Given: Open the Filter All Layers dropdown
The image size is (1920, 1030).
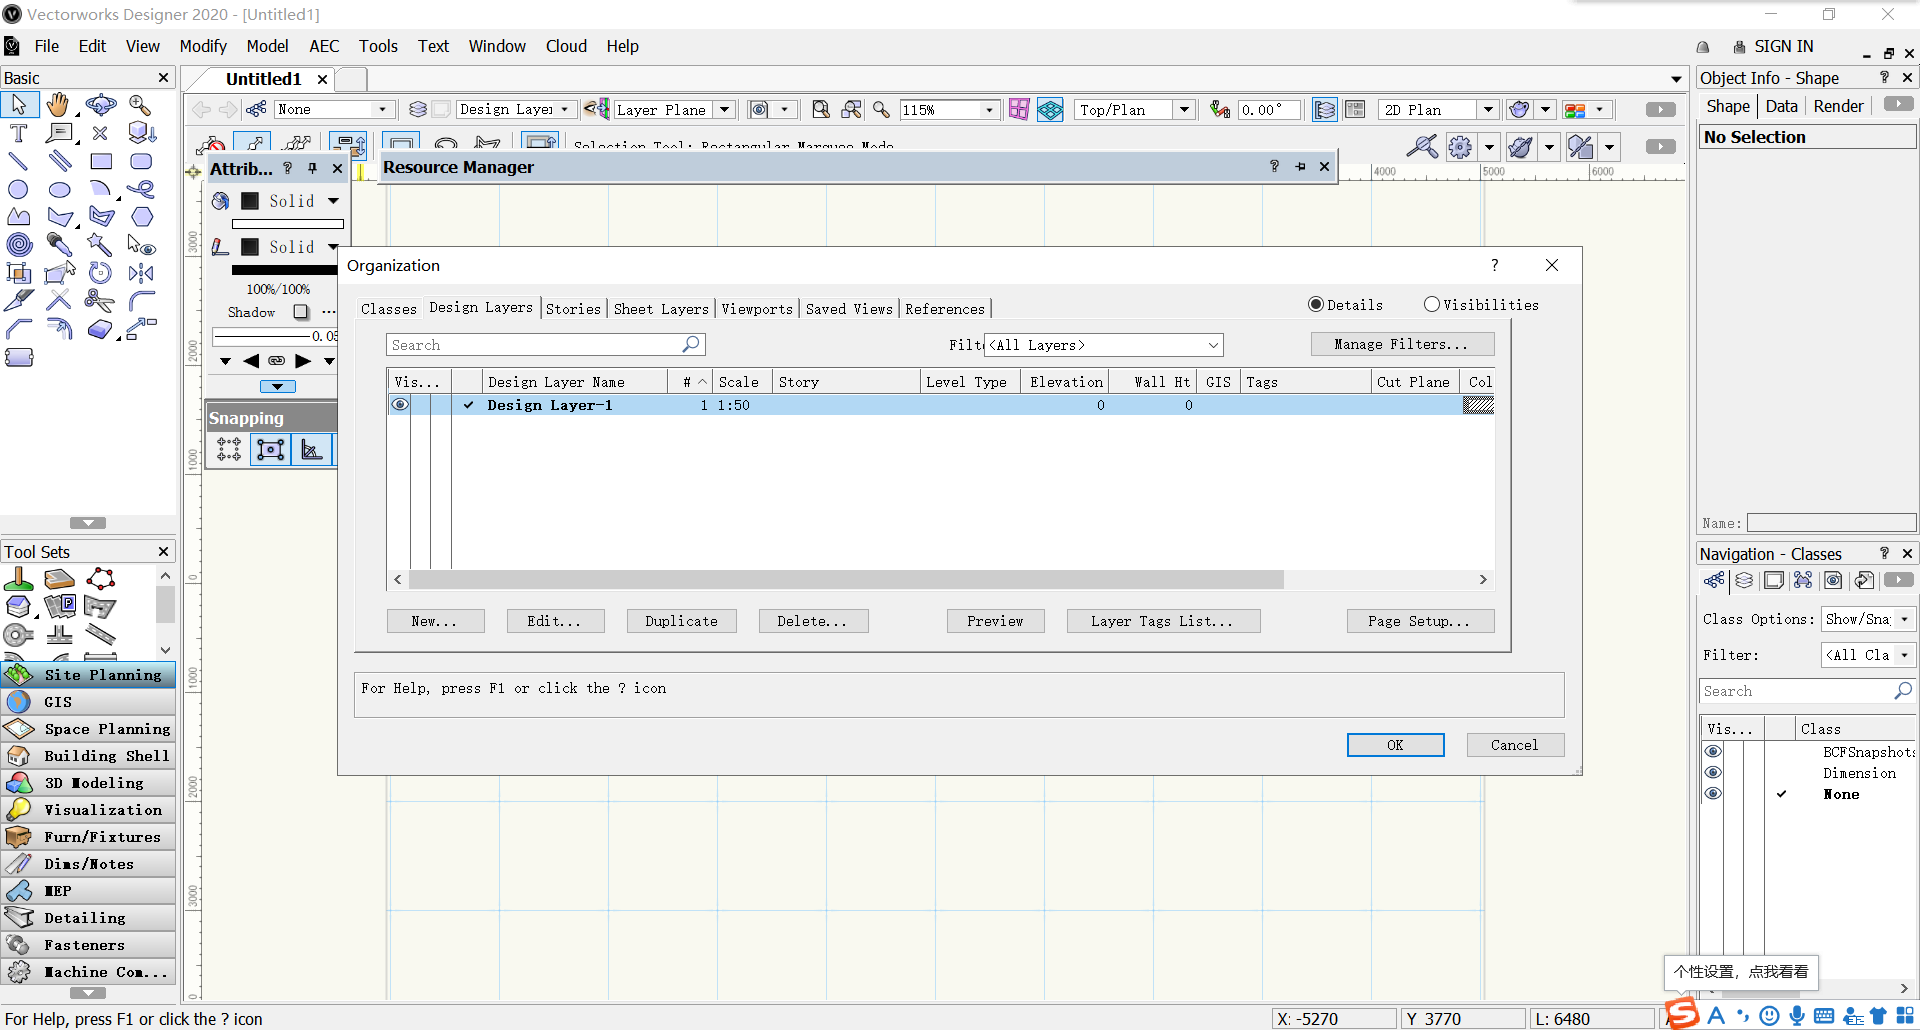Looking at the screenshot, I should [1104, 345].
